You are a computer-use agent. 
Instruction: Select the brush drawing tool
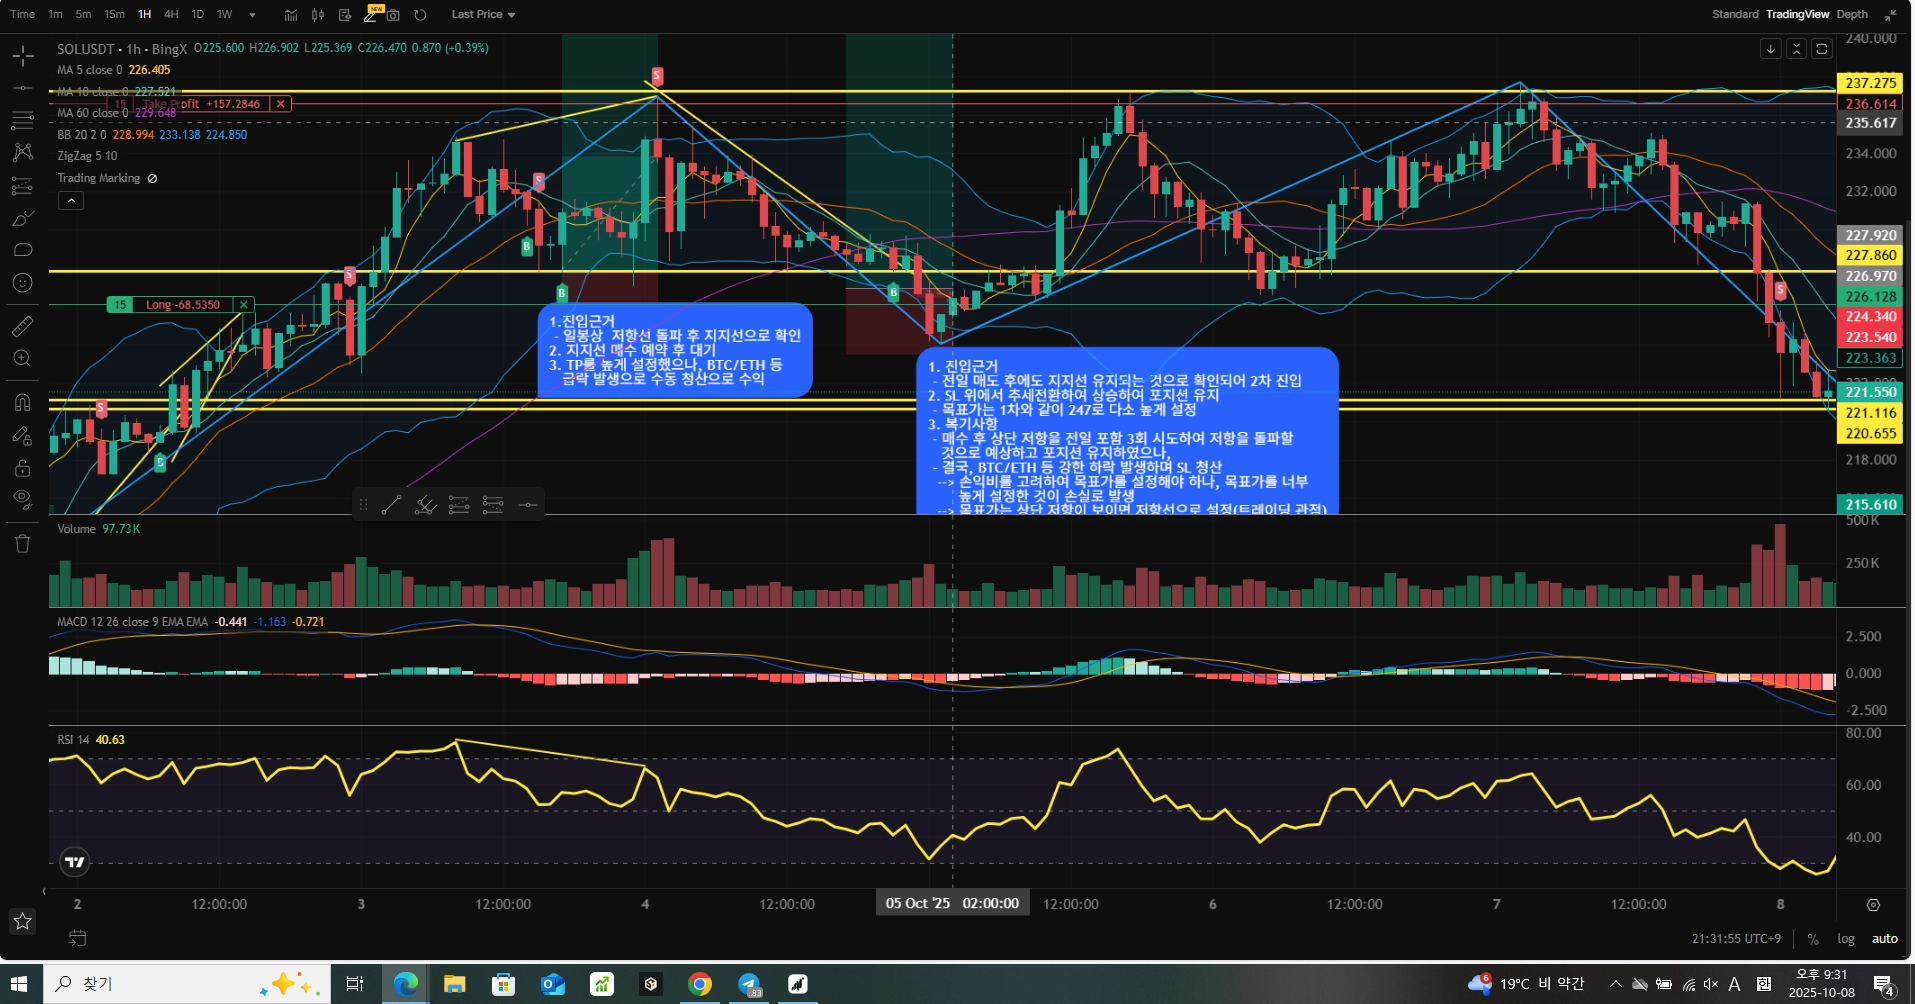(22, 218)
